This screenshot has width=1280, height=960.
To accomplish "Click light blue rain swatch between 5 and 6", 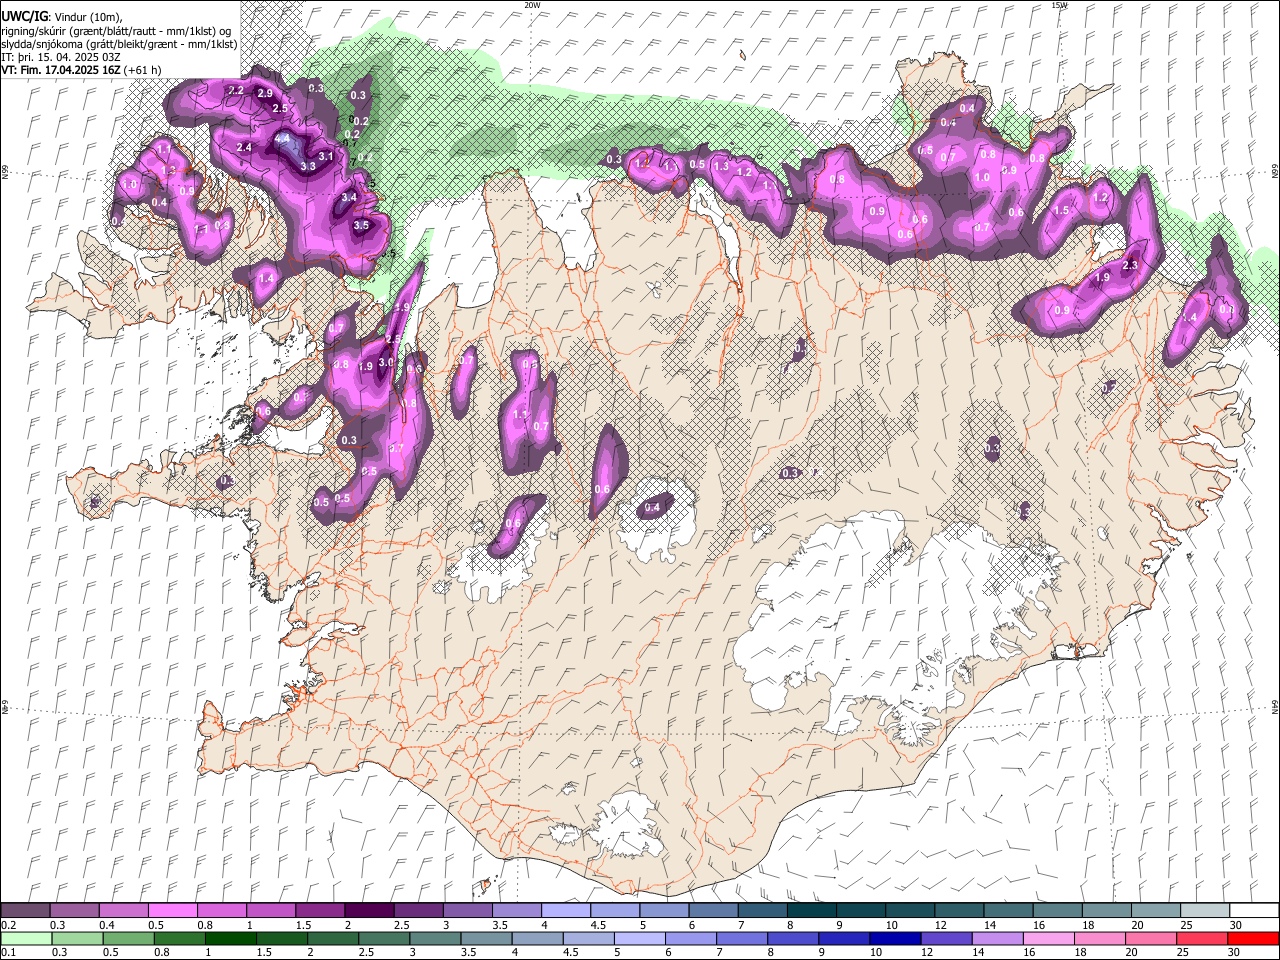I will (x=641, y=938).
